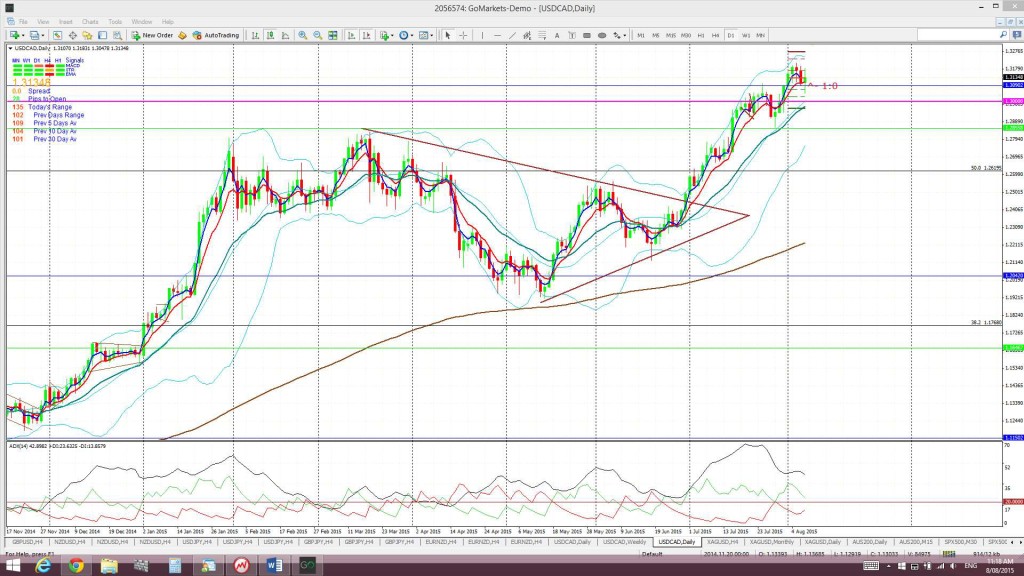
Task: Toggle the Terminal window icon
Action: (103, 35)
